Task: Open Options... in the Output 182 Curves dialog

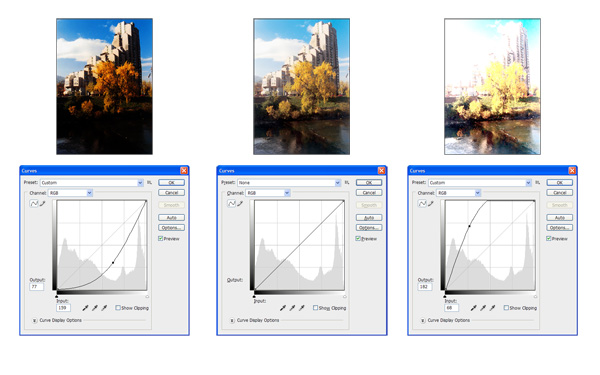Action: 559,228
